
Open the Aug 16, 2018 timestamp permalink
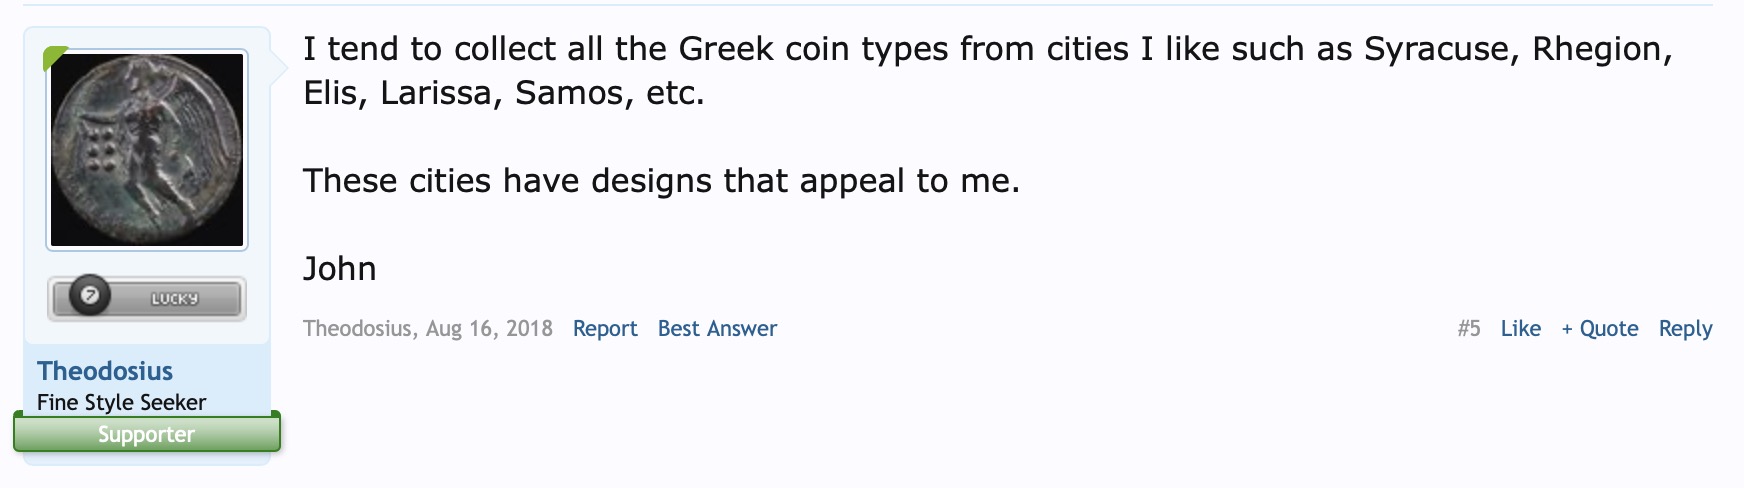tap(489, 328)
